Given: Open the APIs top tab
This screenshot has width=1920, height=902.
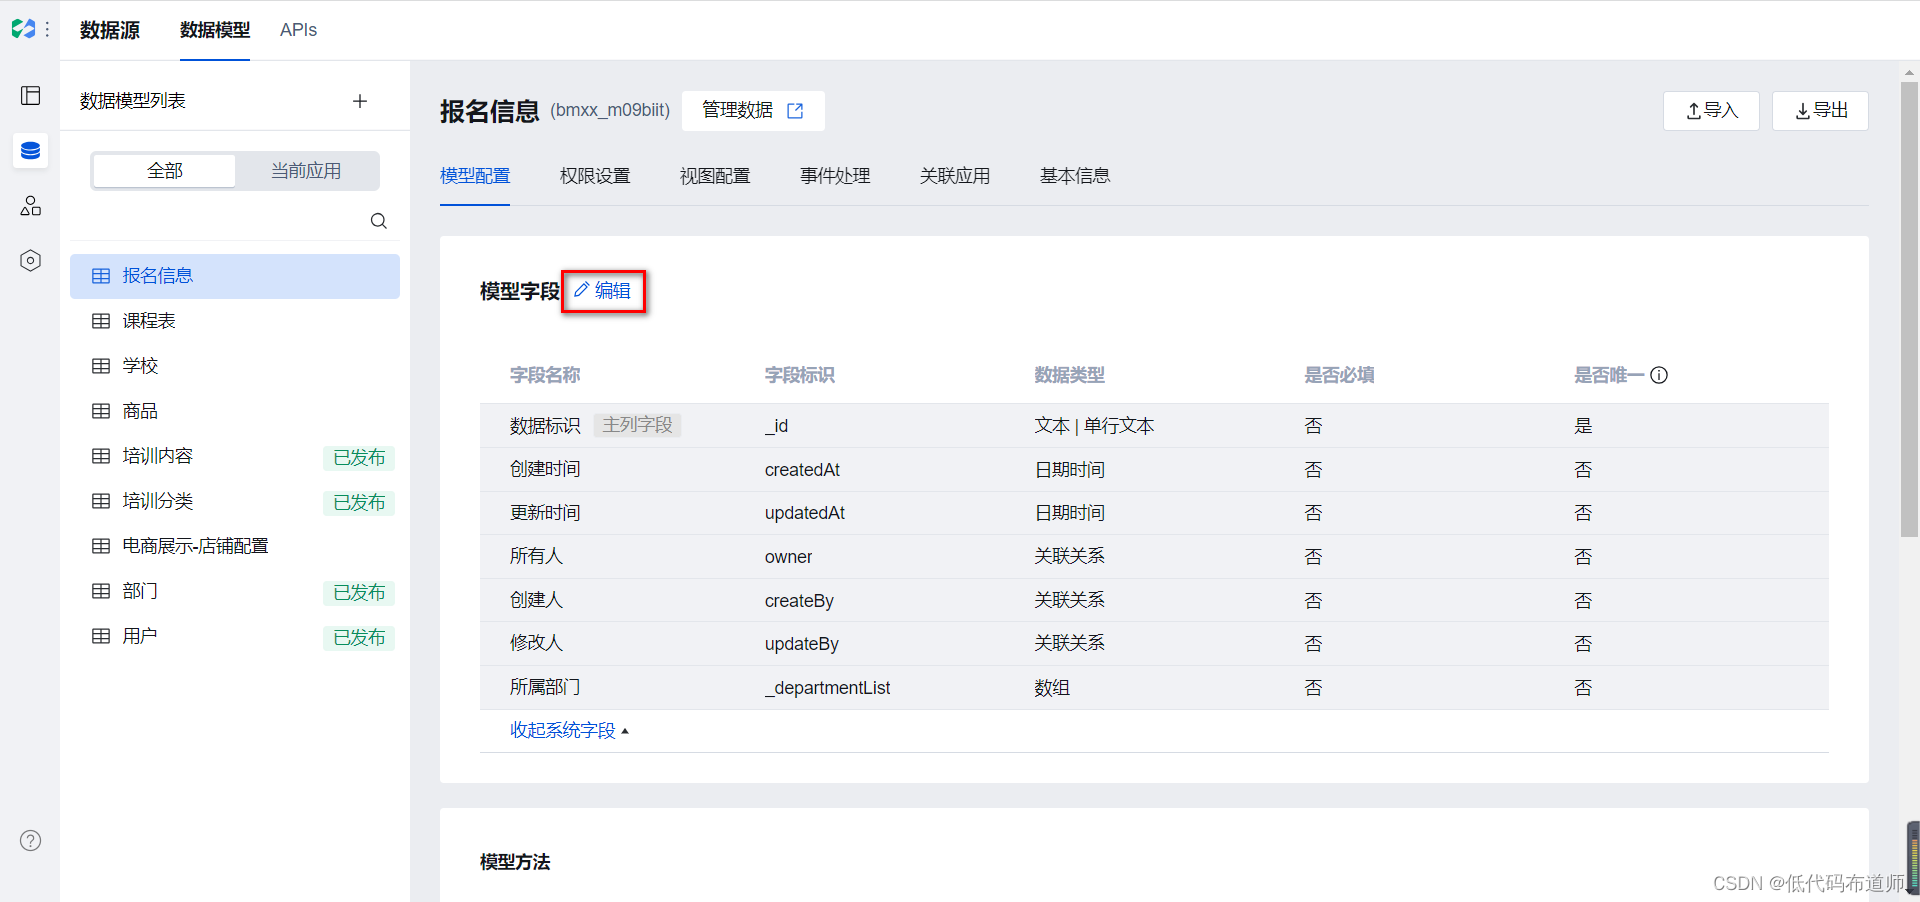Looking at the screenshot, I should pos(298,30).
